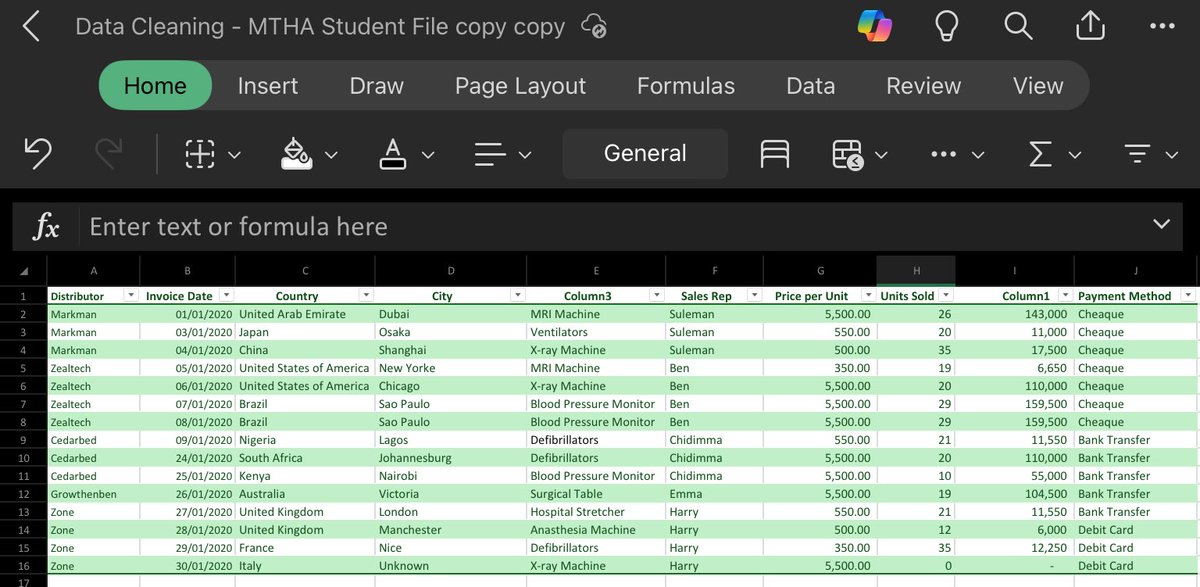The height and width of the screenshot is (587, 1200).
Task: Select the Surgical Table cell
Action: [x=596, y=494]
